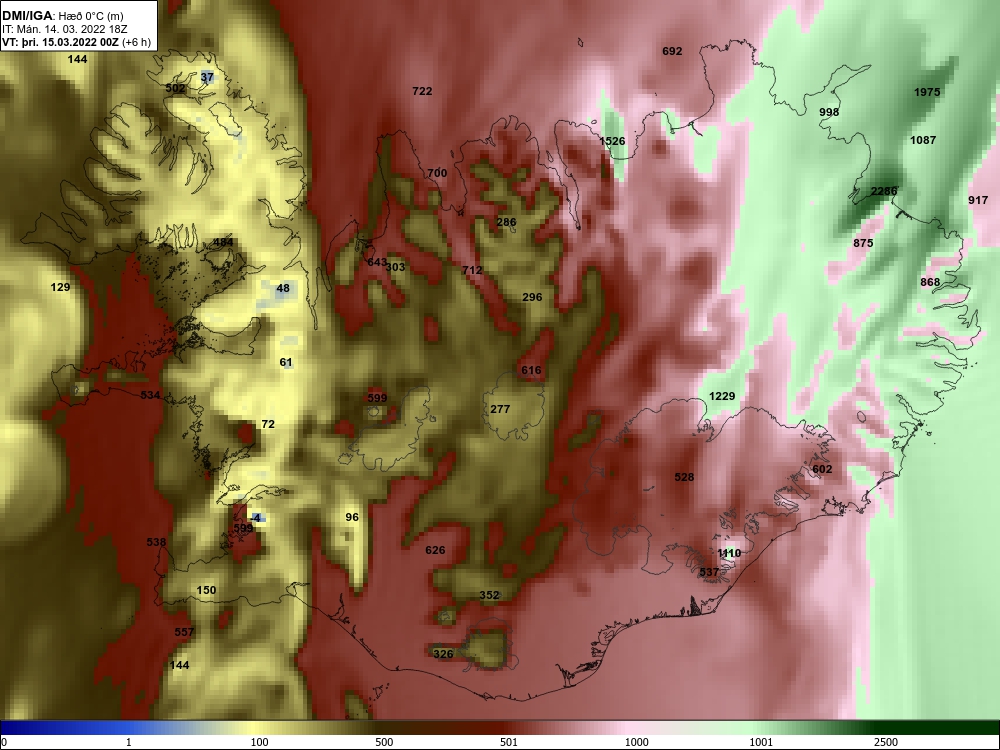Click the map value 538
This screenshot has width=1000, height=750.
tap(156, 542)
